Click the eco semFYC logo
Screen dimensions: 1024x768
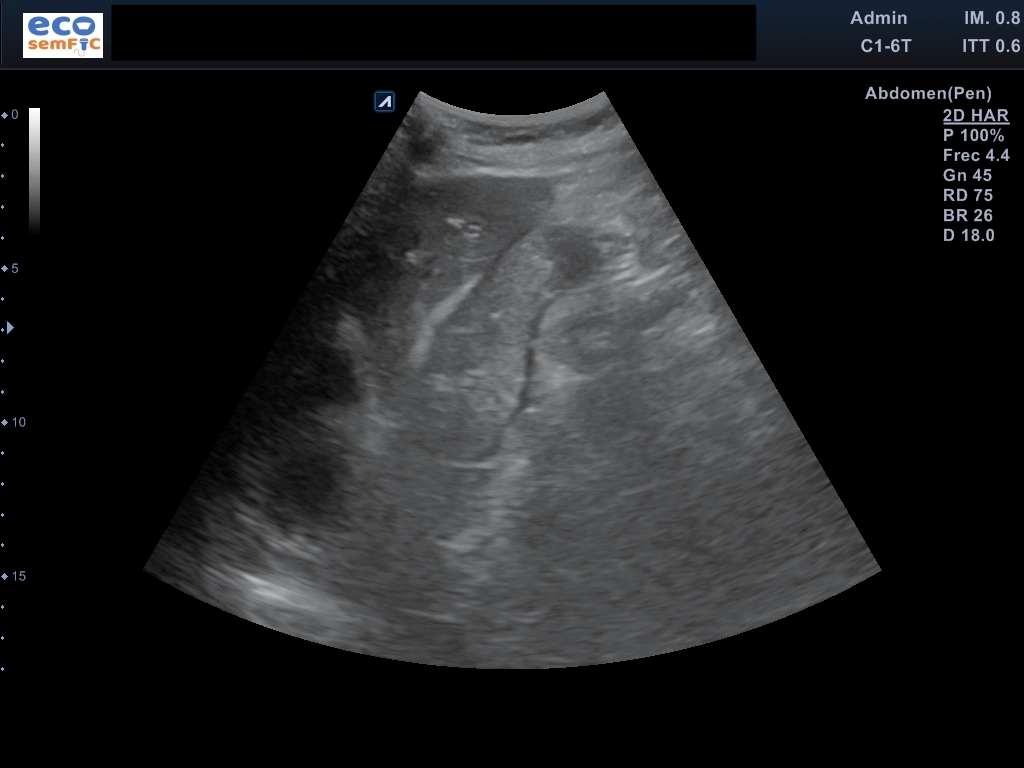point(63,35)
